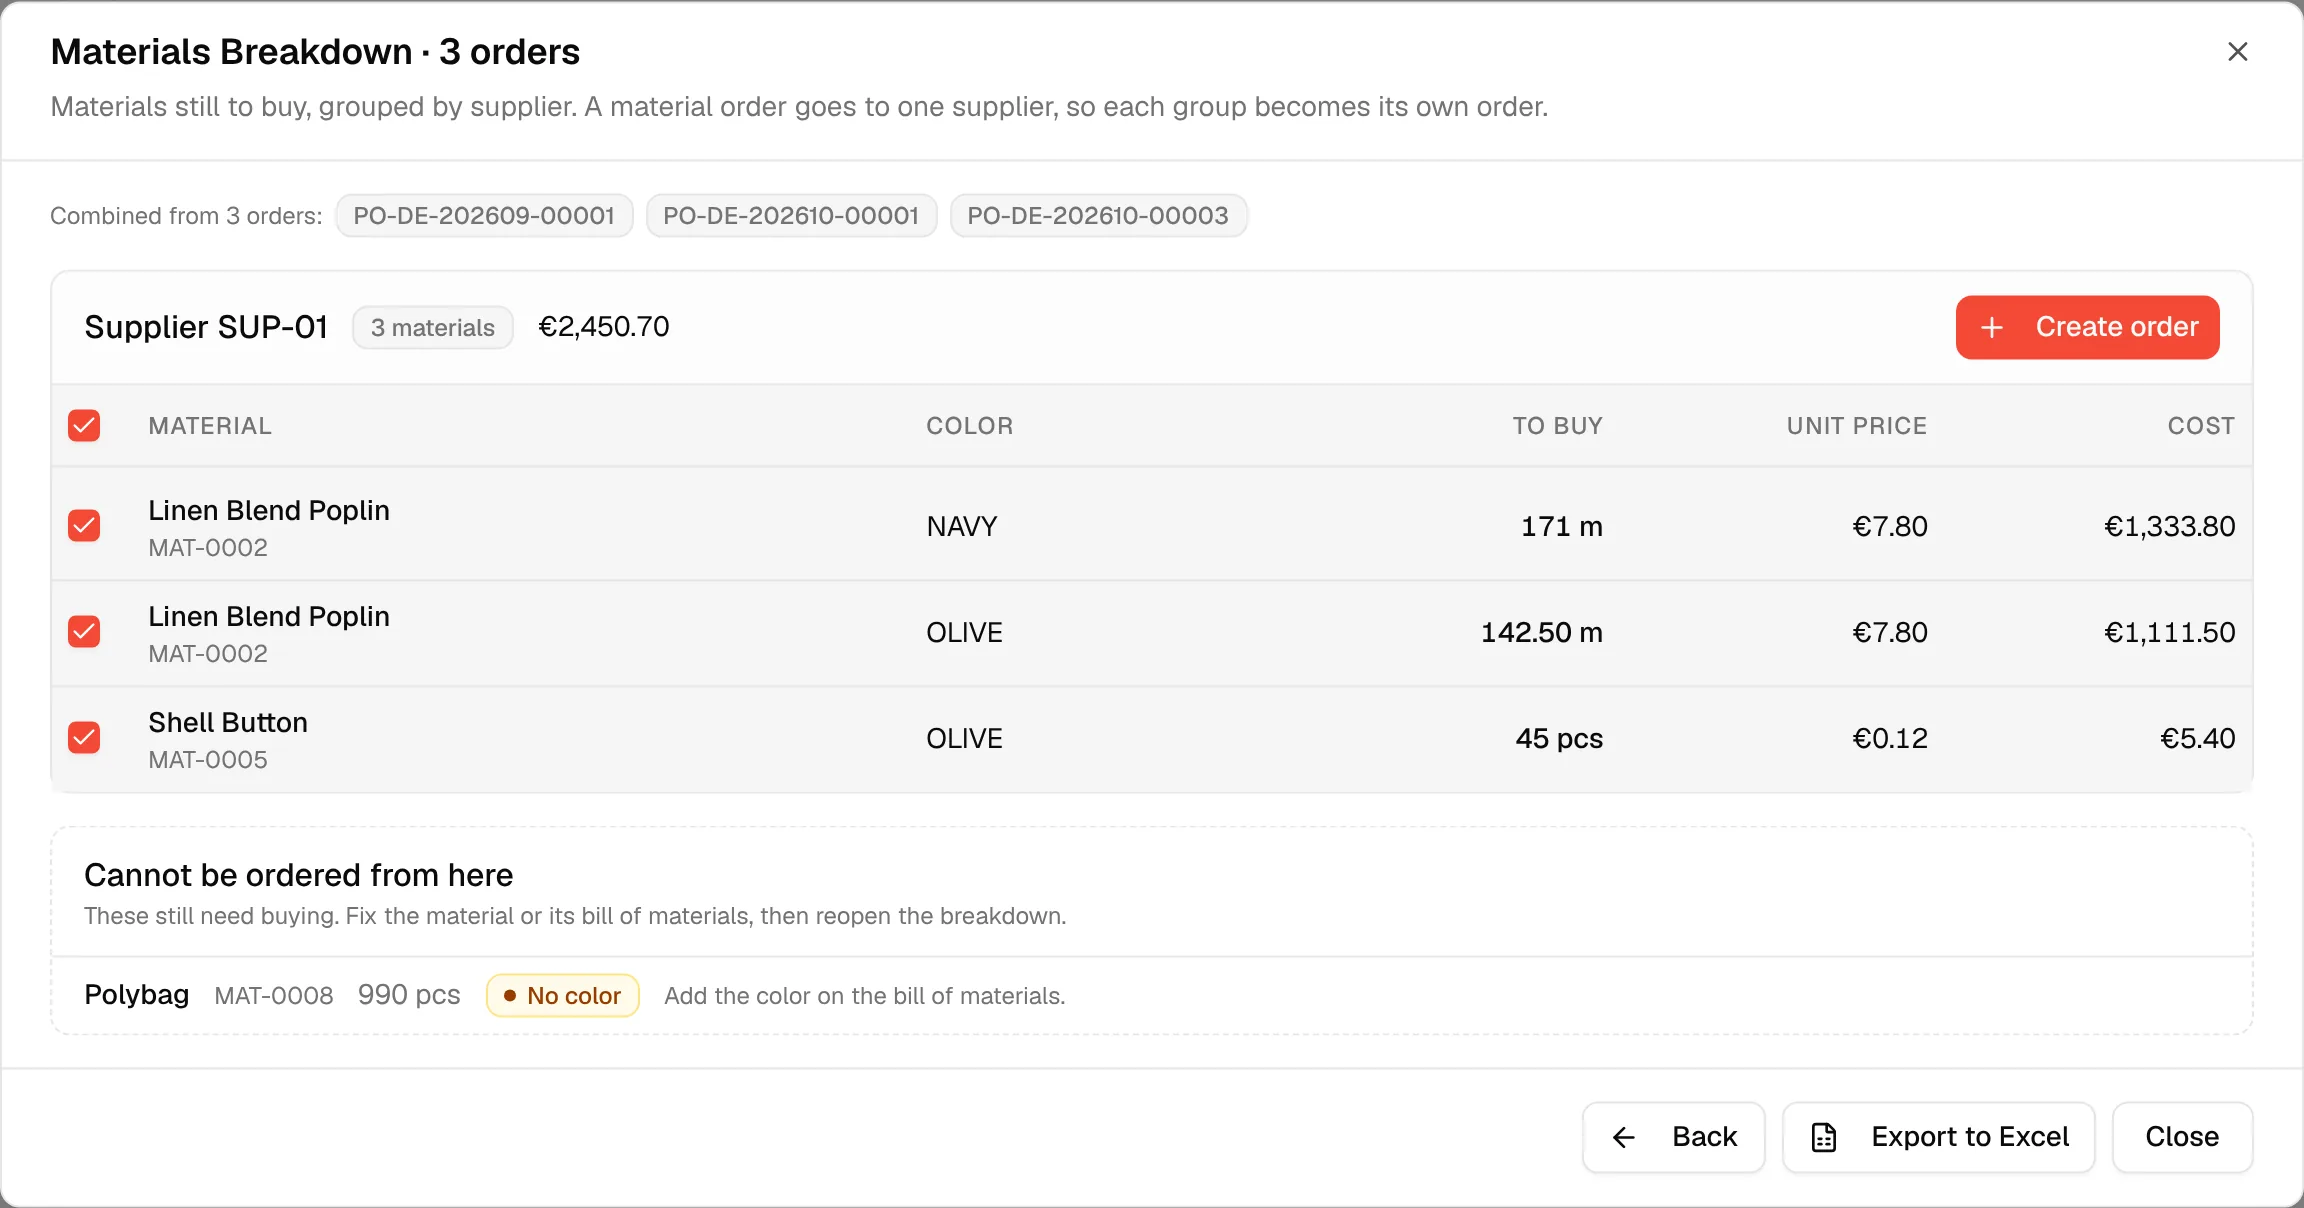
Task: Click Create order for Supplier SUP-01
Action: [x=2088, y=327]
